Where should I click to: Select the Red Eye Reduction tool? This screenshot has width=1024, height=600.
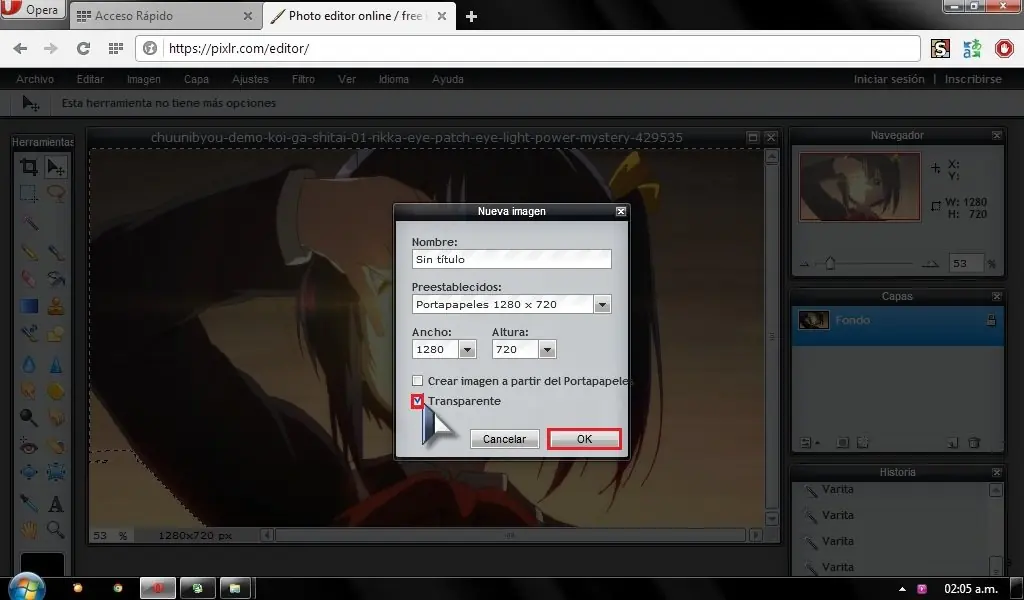click(x=29, y=447)
